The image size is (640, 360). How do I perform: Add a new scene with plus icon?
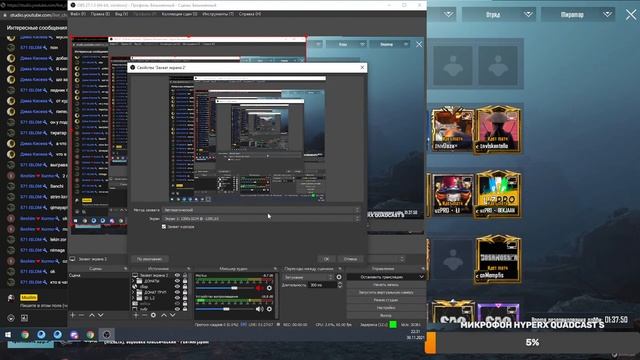[73, 315]
